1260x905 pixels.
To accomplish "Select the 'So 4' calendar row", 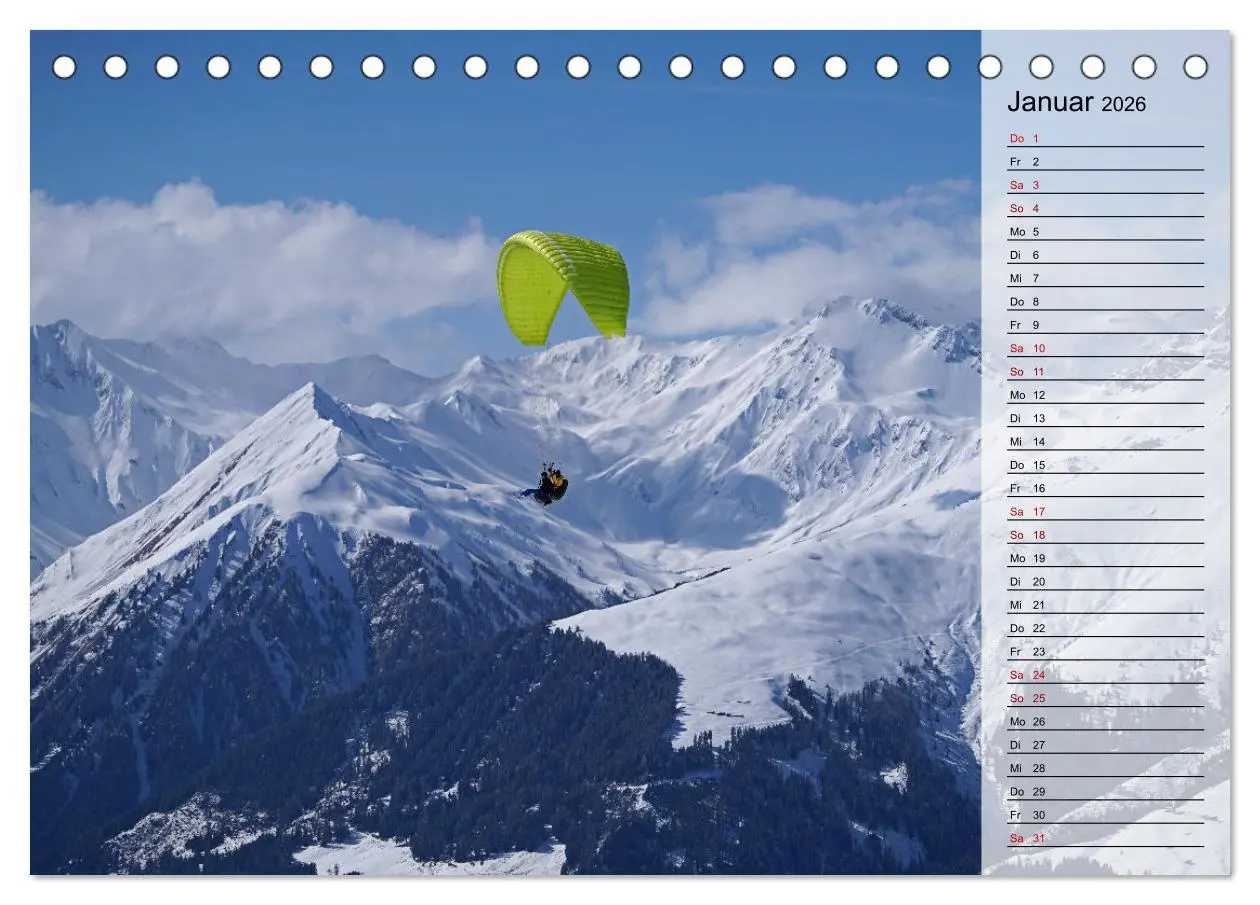I will 1105,208.
